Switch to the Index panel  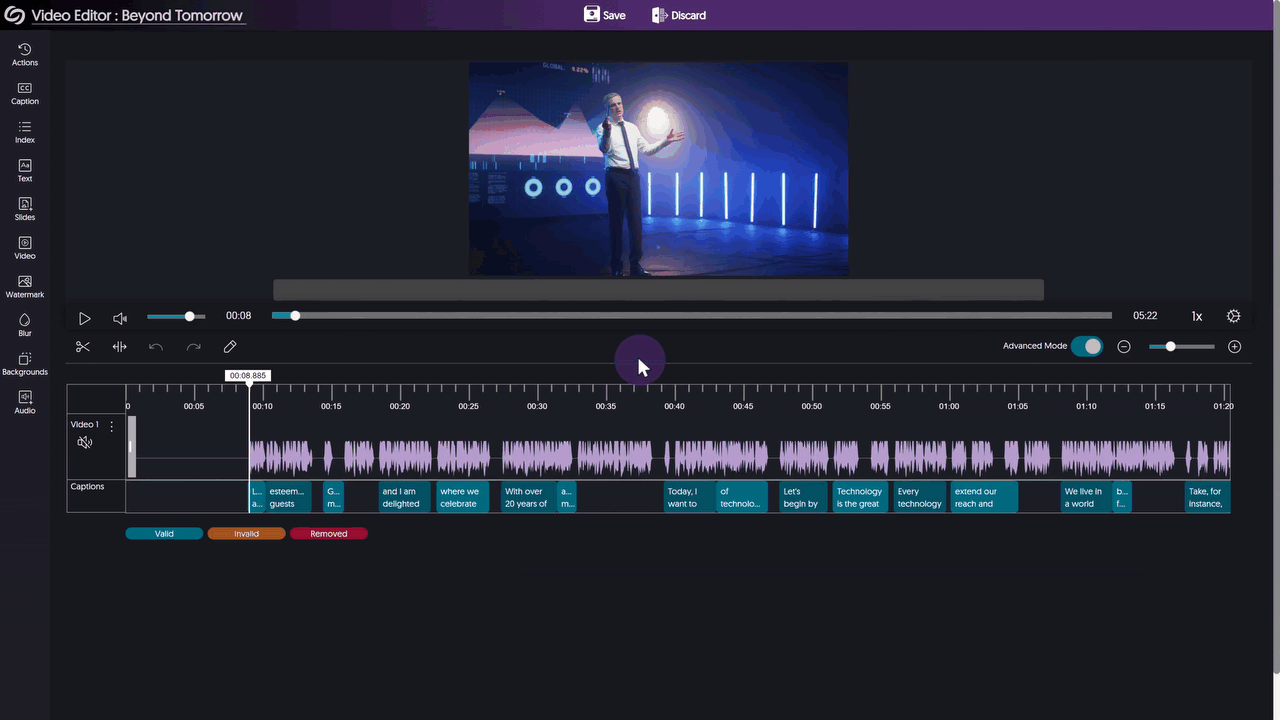pos(24,131)
